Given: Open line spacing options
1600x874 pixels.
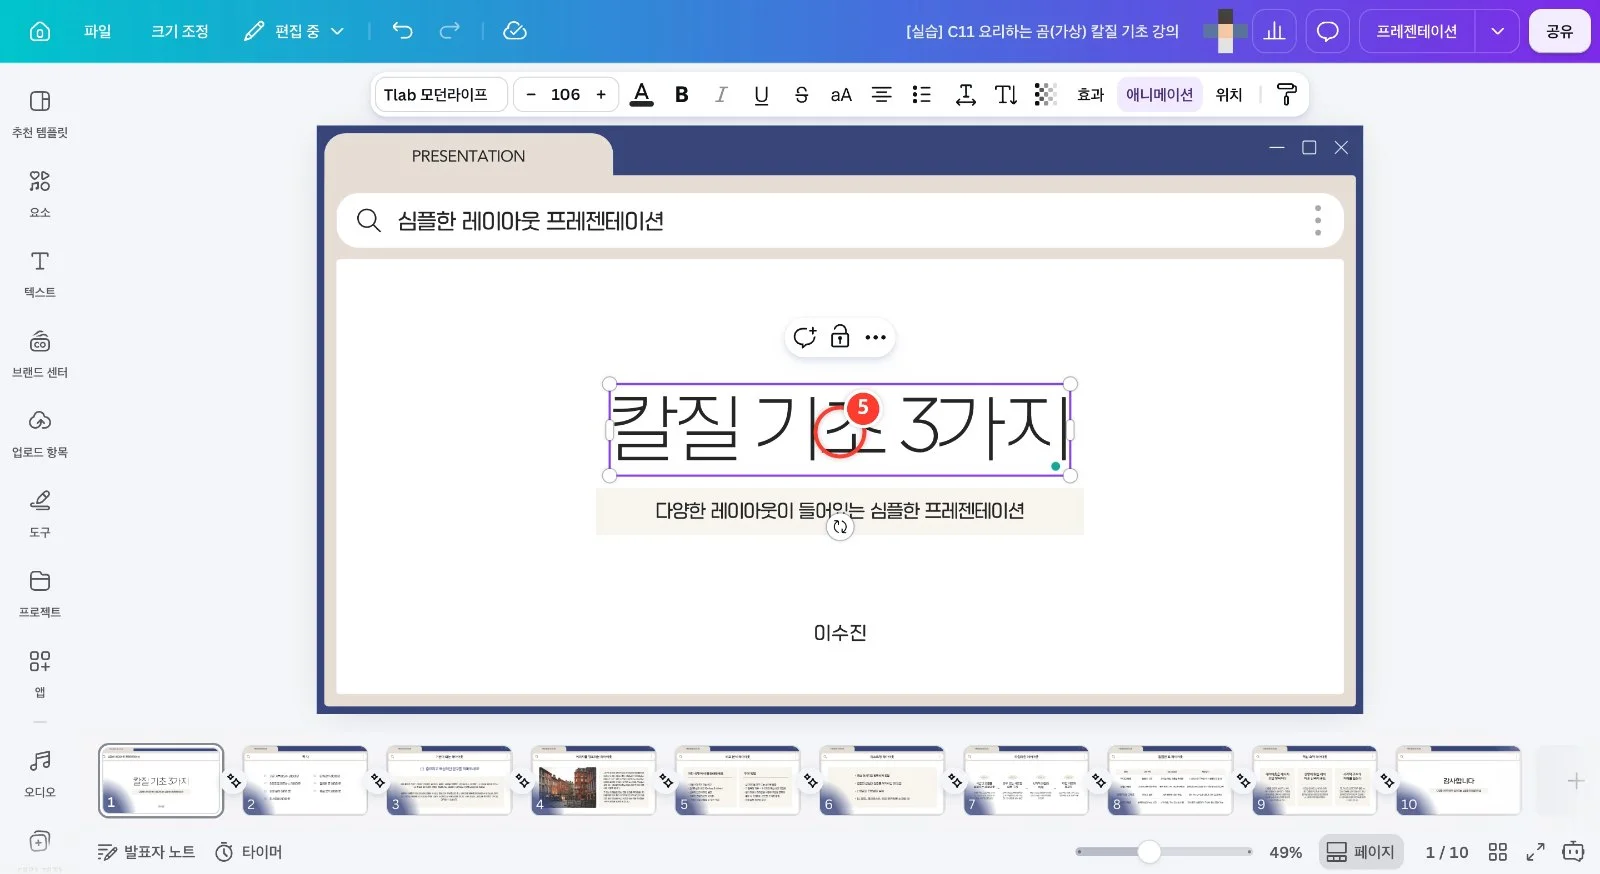Looking at the screenshot, I should click(965, 95).
